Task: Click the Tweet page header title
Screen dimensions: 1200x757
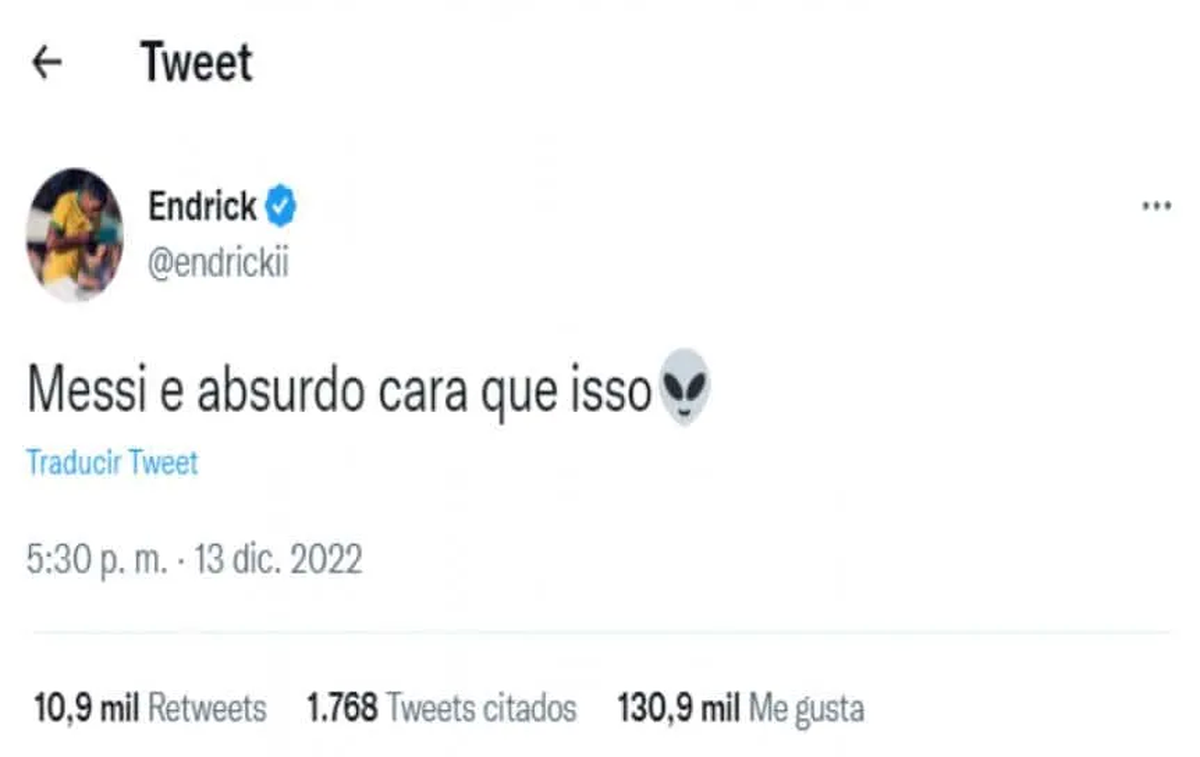Action: 197,63
